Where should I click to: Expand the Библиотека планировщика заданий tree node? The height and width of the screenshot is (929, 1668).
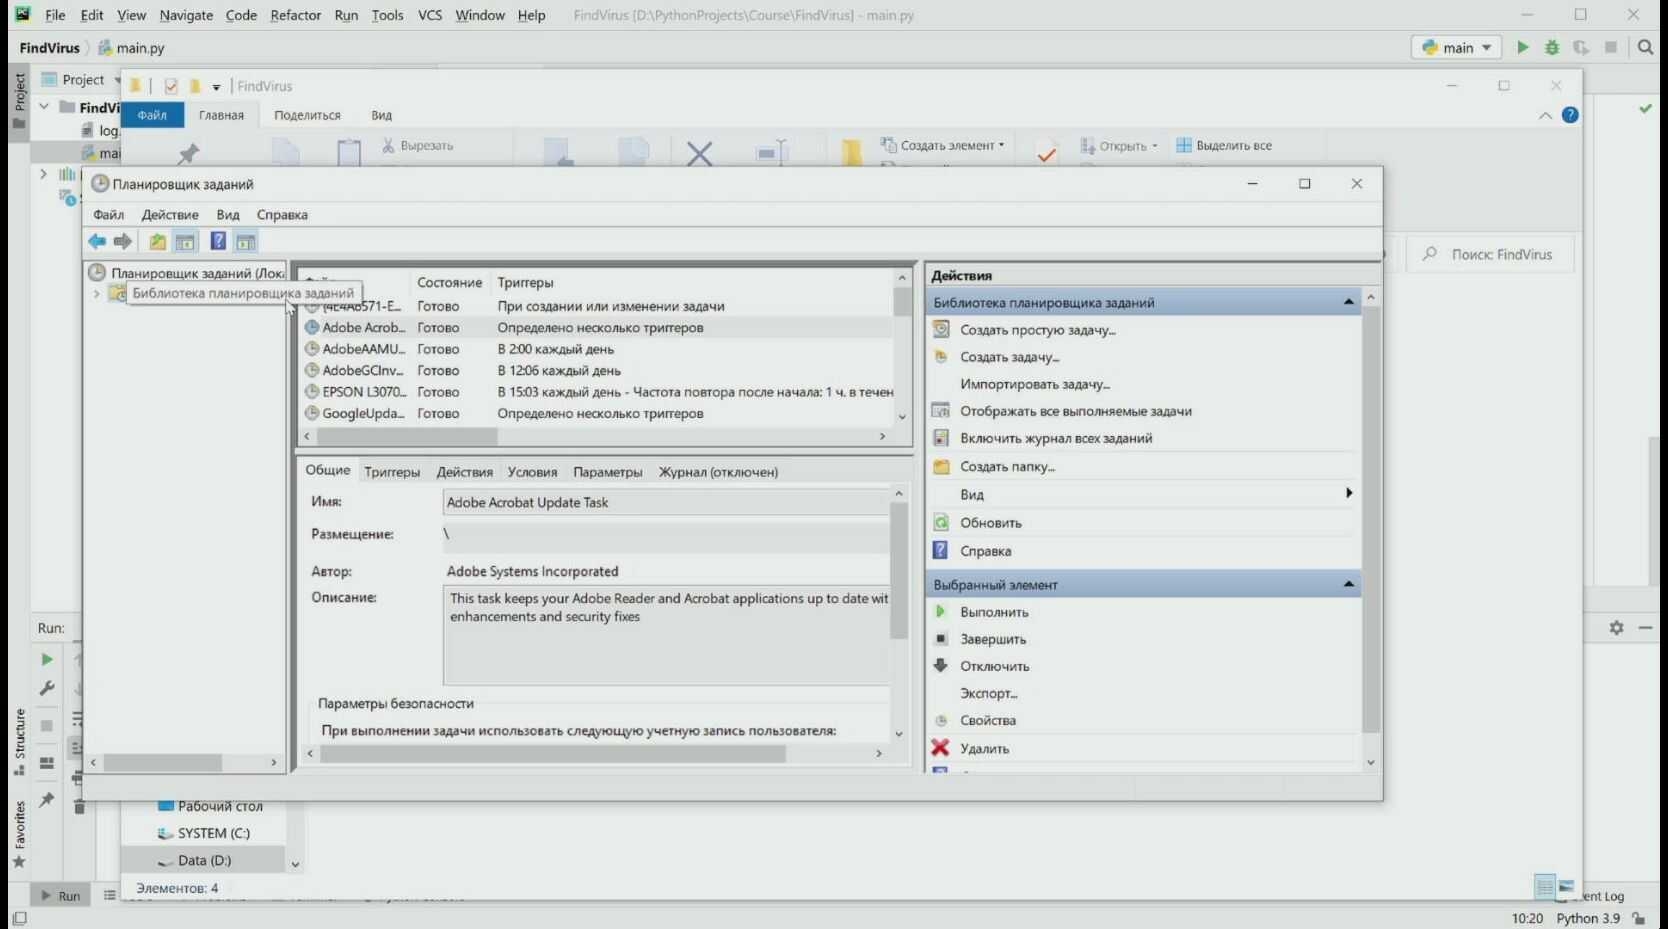point(96,293)
